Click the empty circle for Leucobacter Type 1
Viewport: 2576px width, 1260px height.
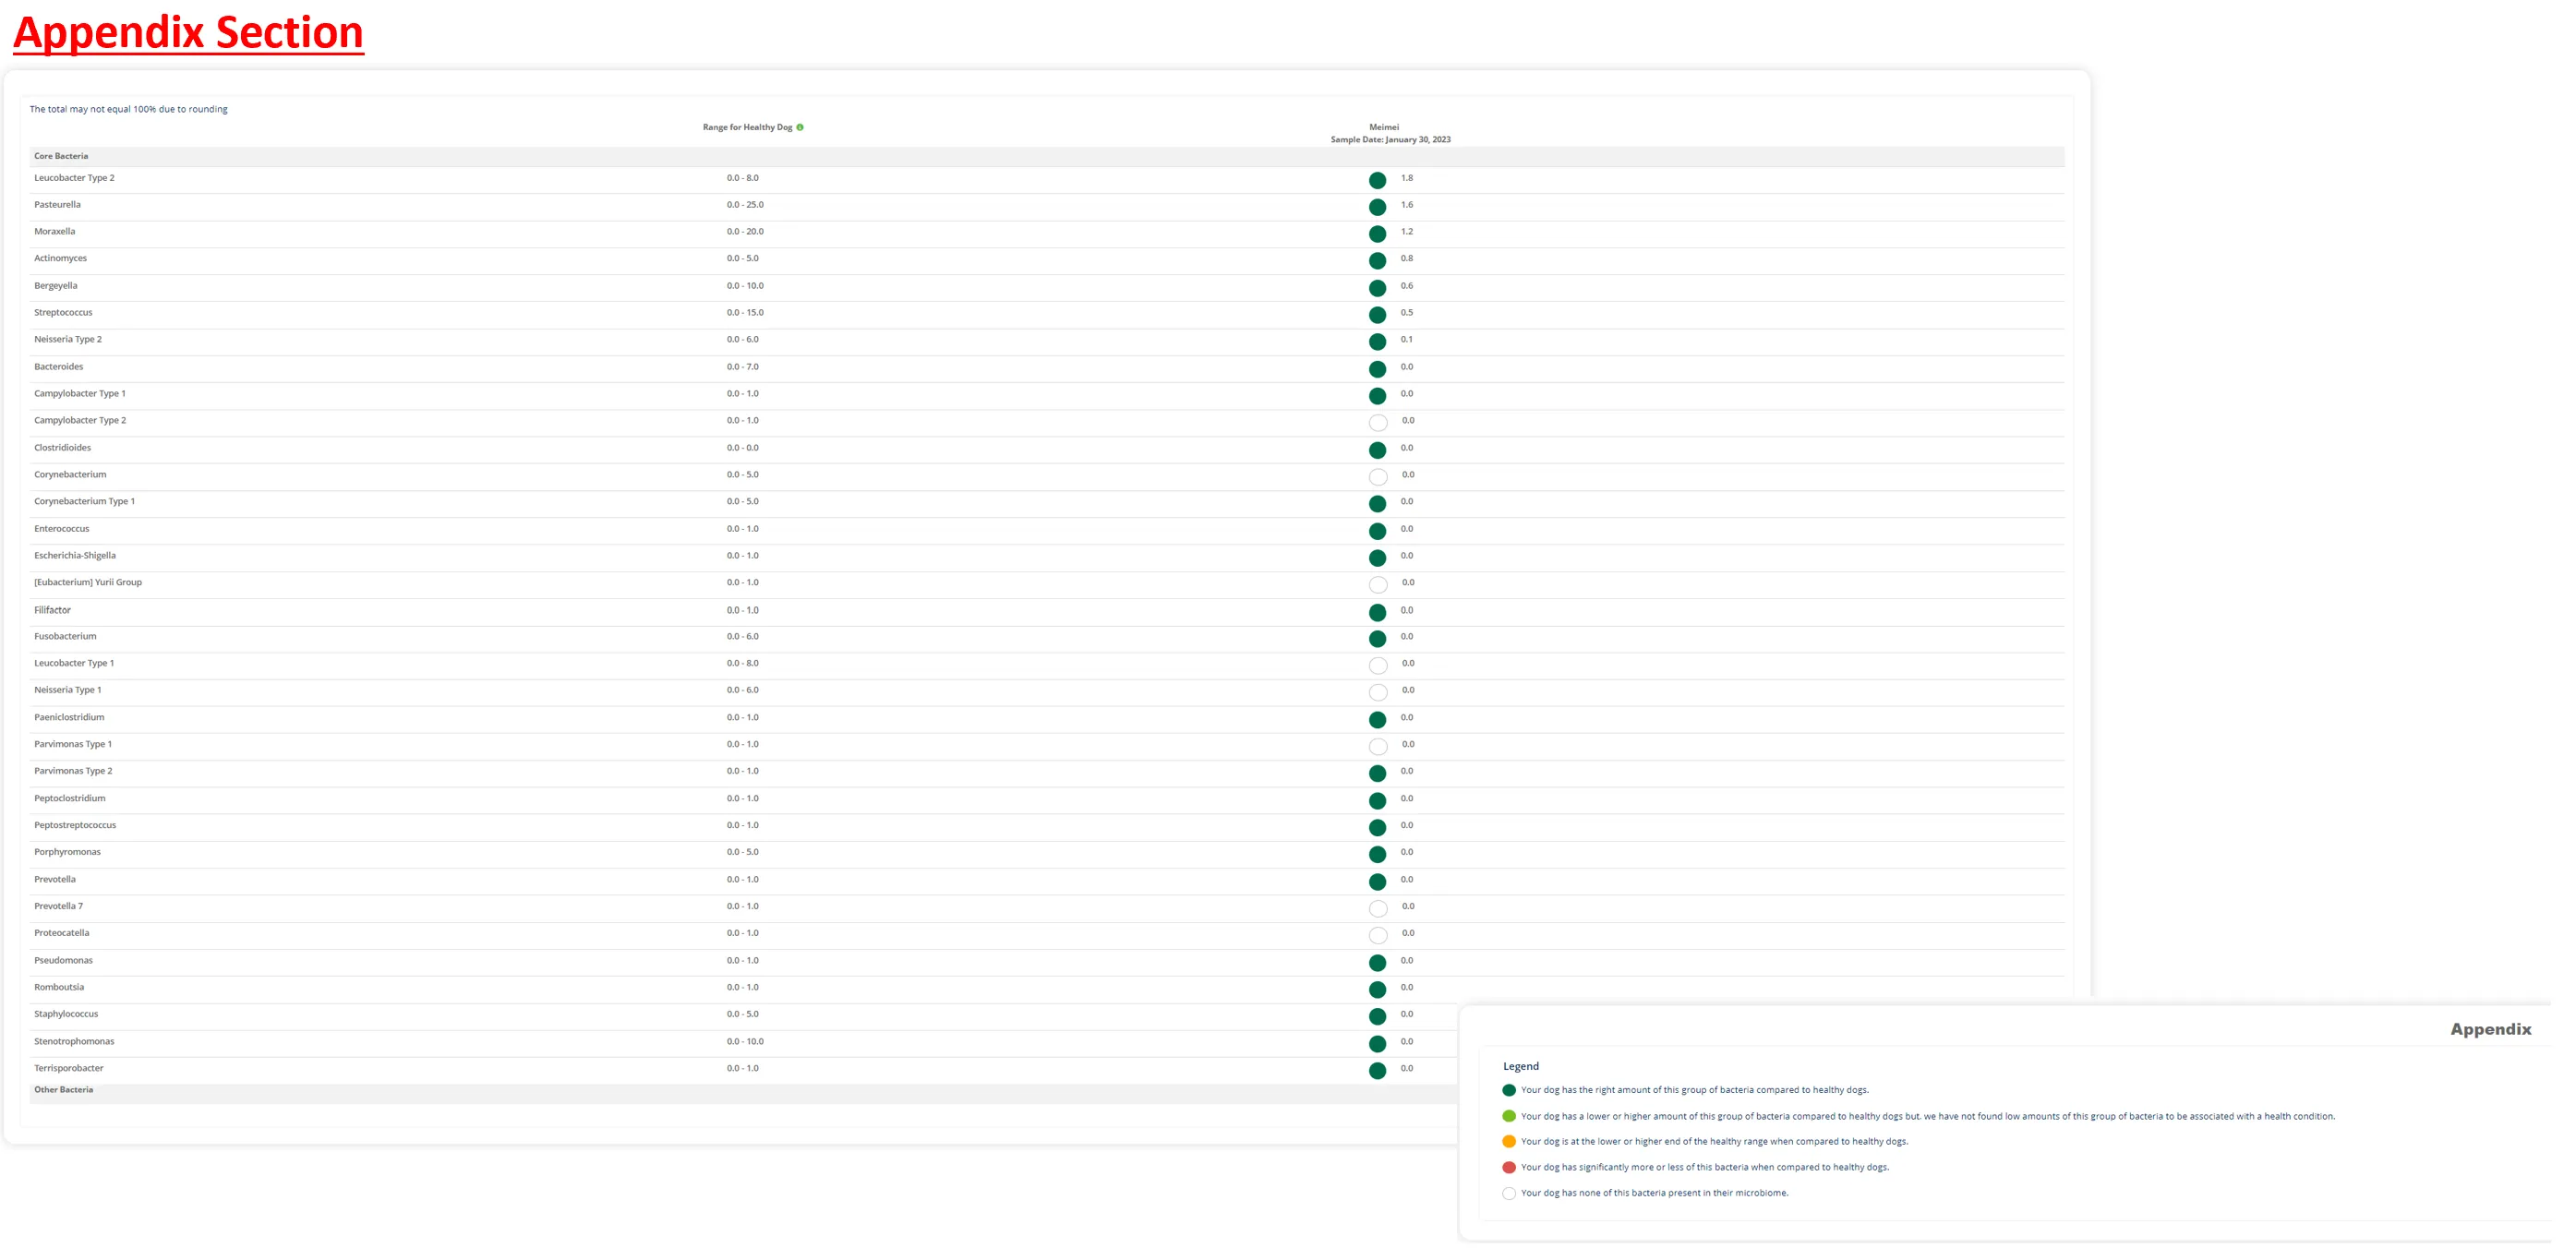coord(1378,666)
